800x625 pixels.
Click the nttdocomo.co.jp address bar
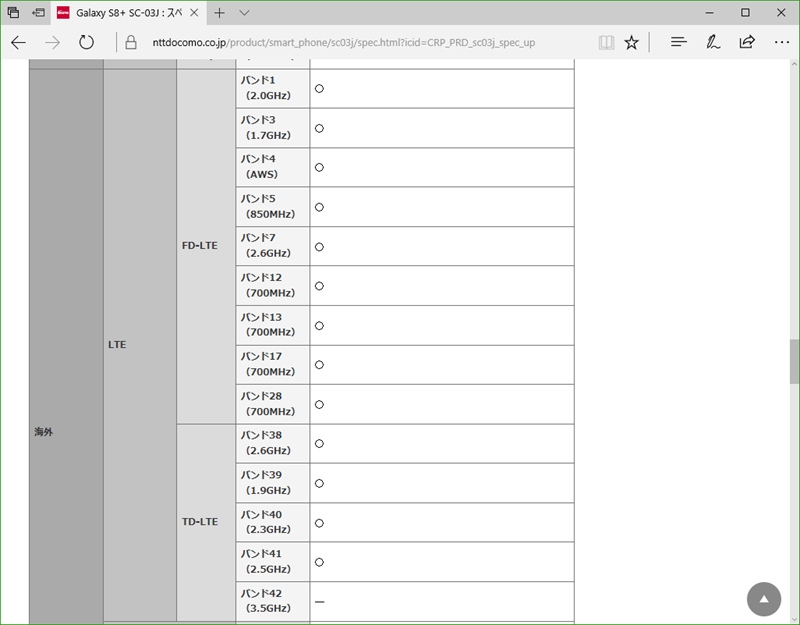point(350,42)
